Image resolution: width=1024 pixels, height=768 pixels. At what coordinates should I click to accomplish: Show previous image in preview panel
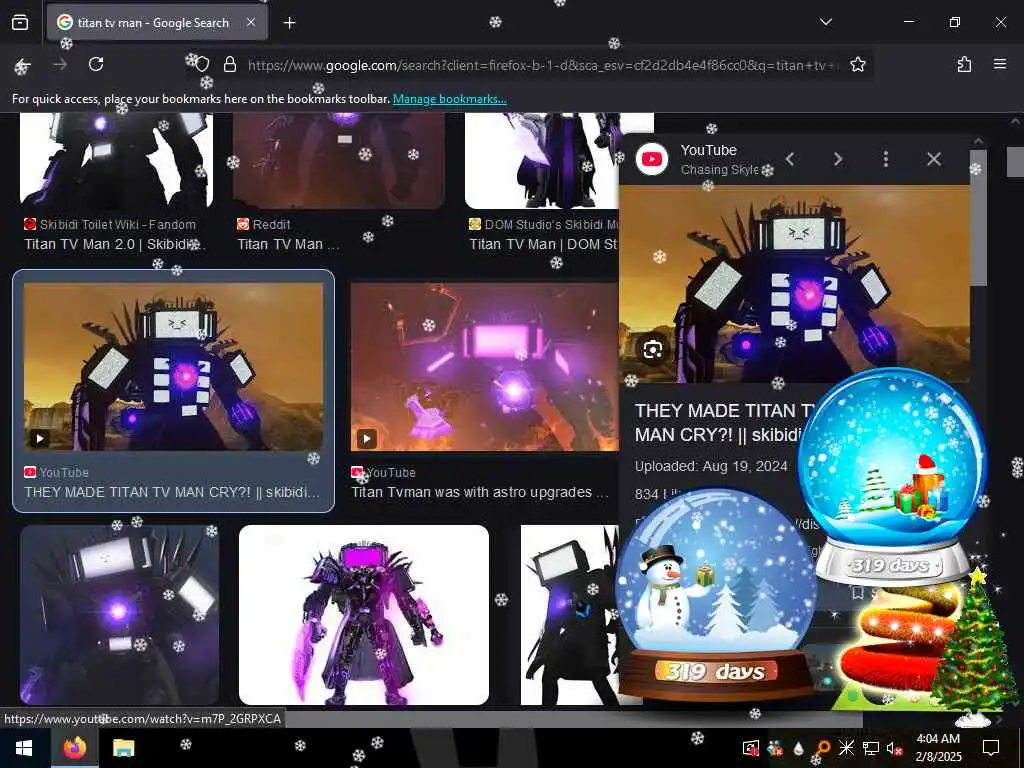[790, 159]
